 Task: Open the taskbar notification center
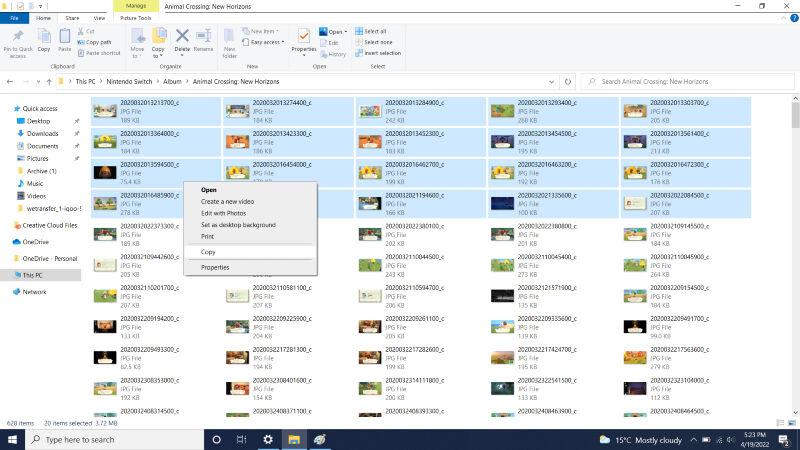(x=784, y=440)
